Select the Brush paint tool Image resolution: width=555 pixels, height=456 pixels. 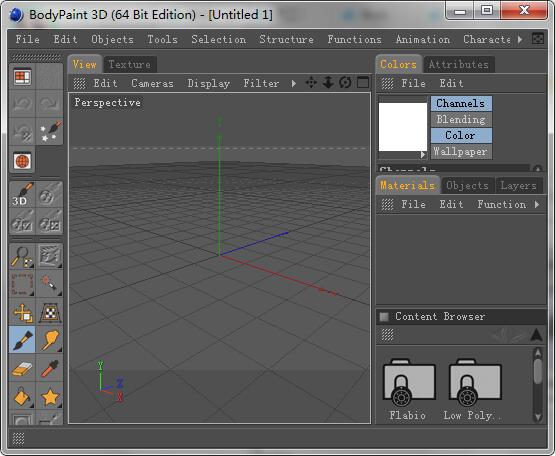[x=22, y=339]
